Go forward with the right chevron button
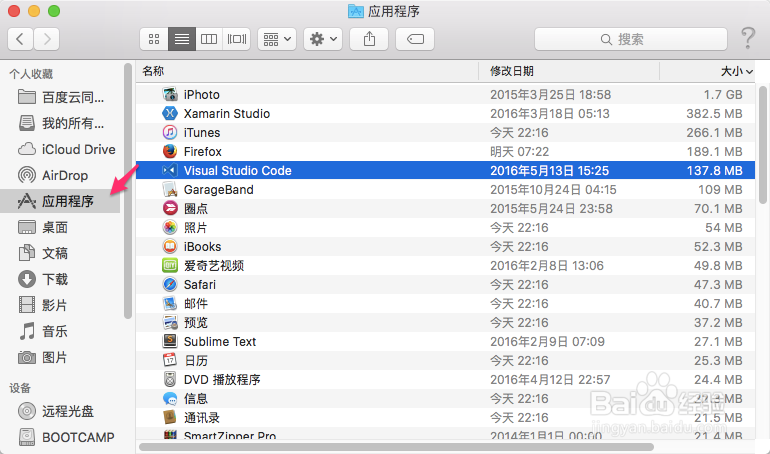Image resolution: width=770 pixels, height=454 pixels. 47,39
